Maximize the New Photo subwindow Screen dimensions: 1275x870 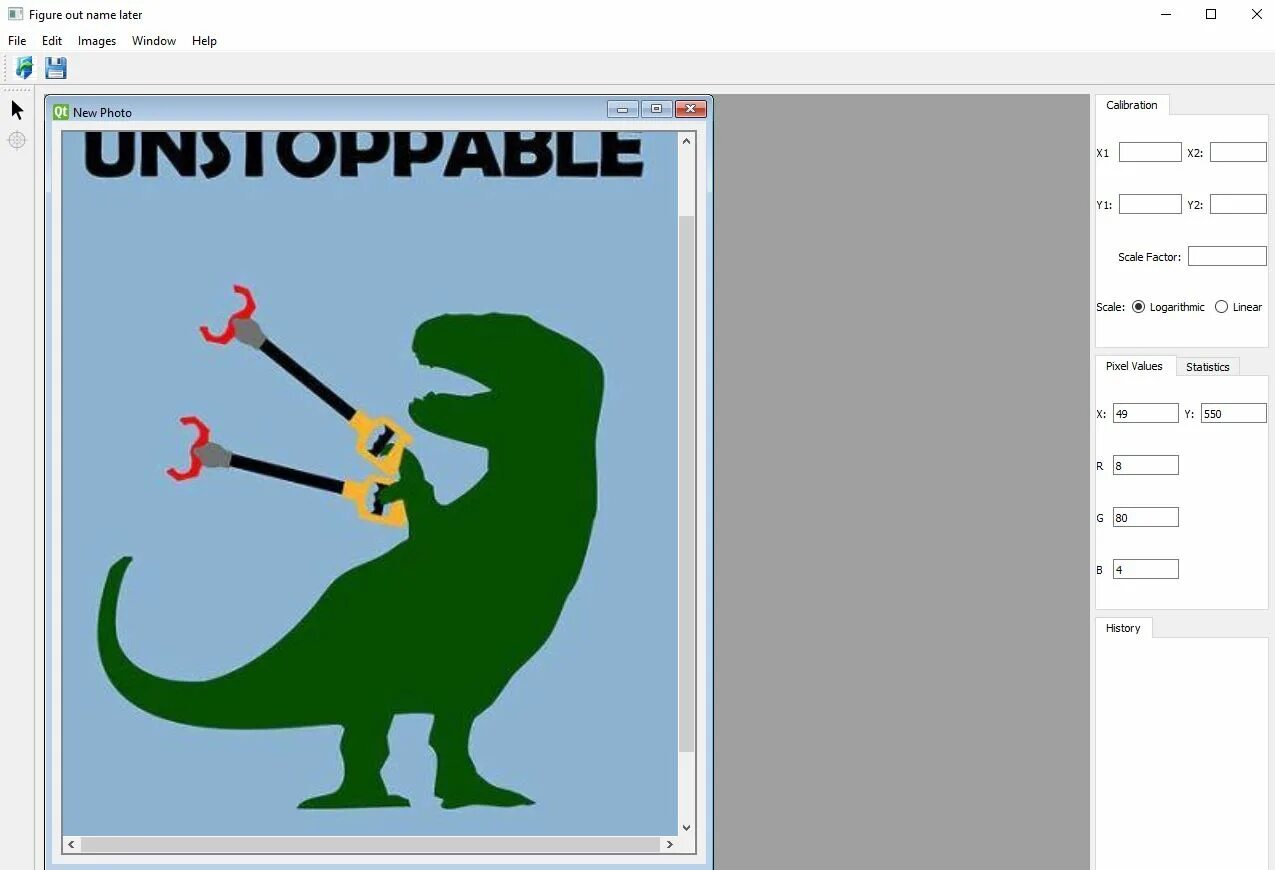tap(656, 109)
